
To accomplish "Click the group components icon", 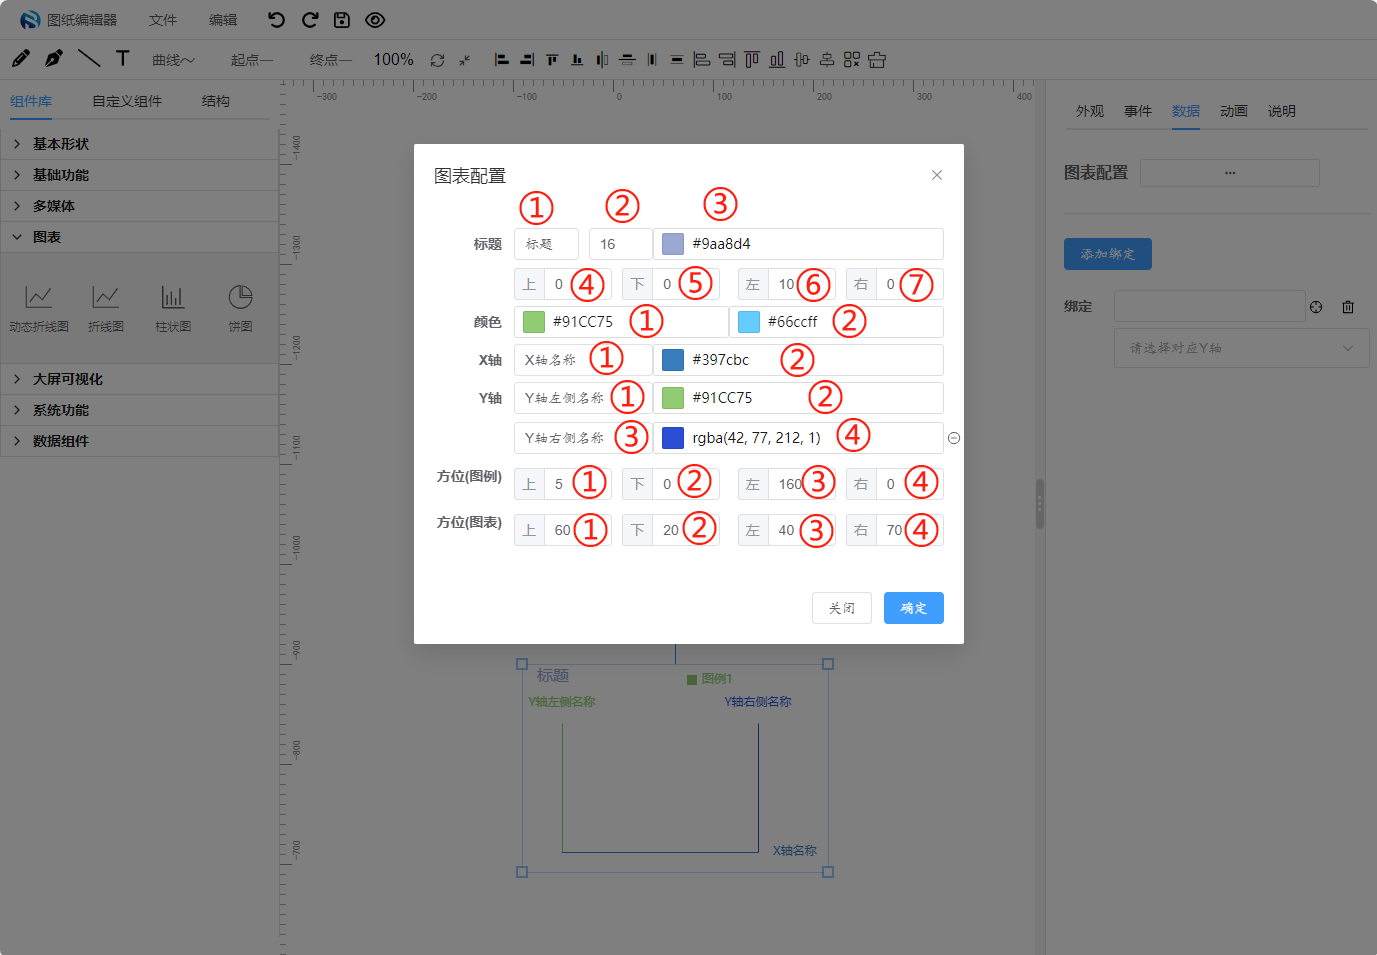I will coord(852,60).
